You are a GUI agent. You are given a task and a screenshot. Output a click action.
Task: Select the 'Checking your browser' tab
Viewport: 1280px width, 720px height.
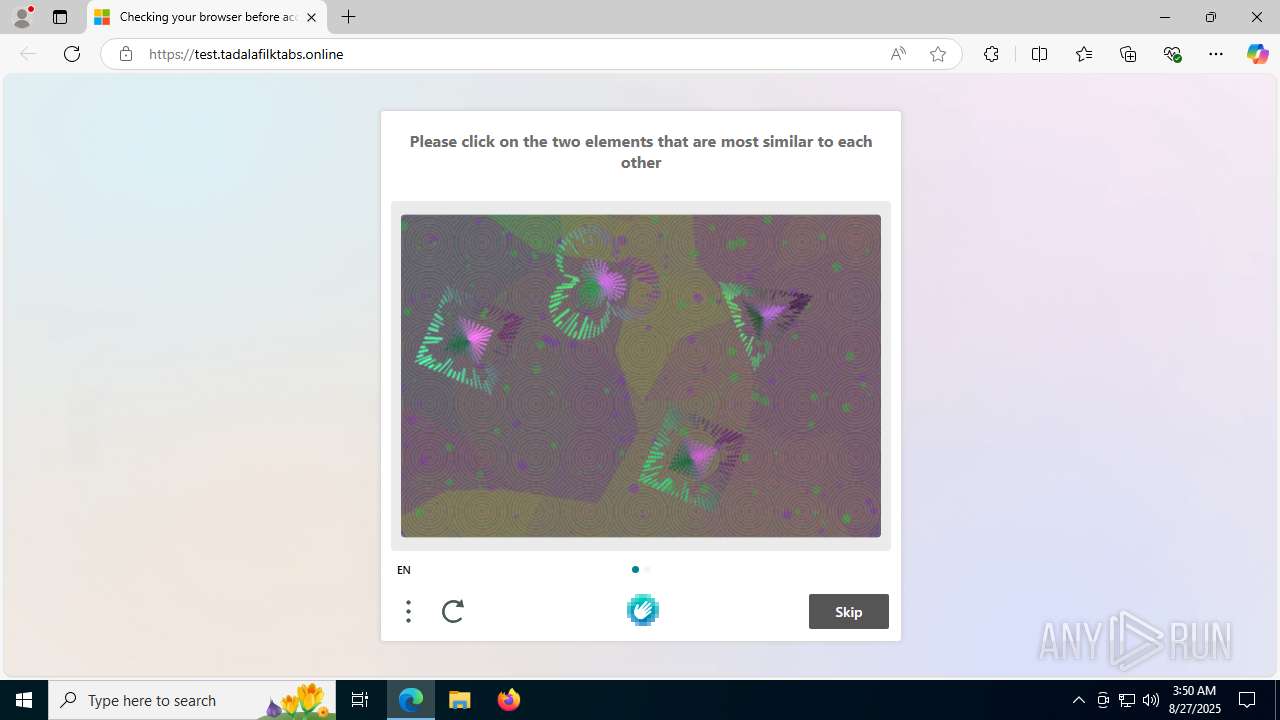coord(207,17)
